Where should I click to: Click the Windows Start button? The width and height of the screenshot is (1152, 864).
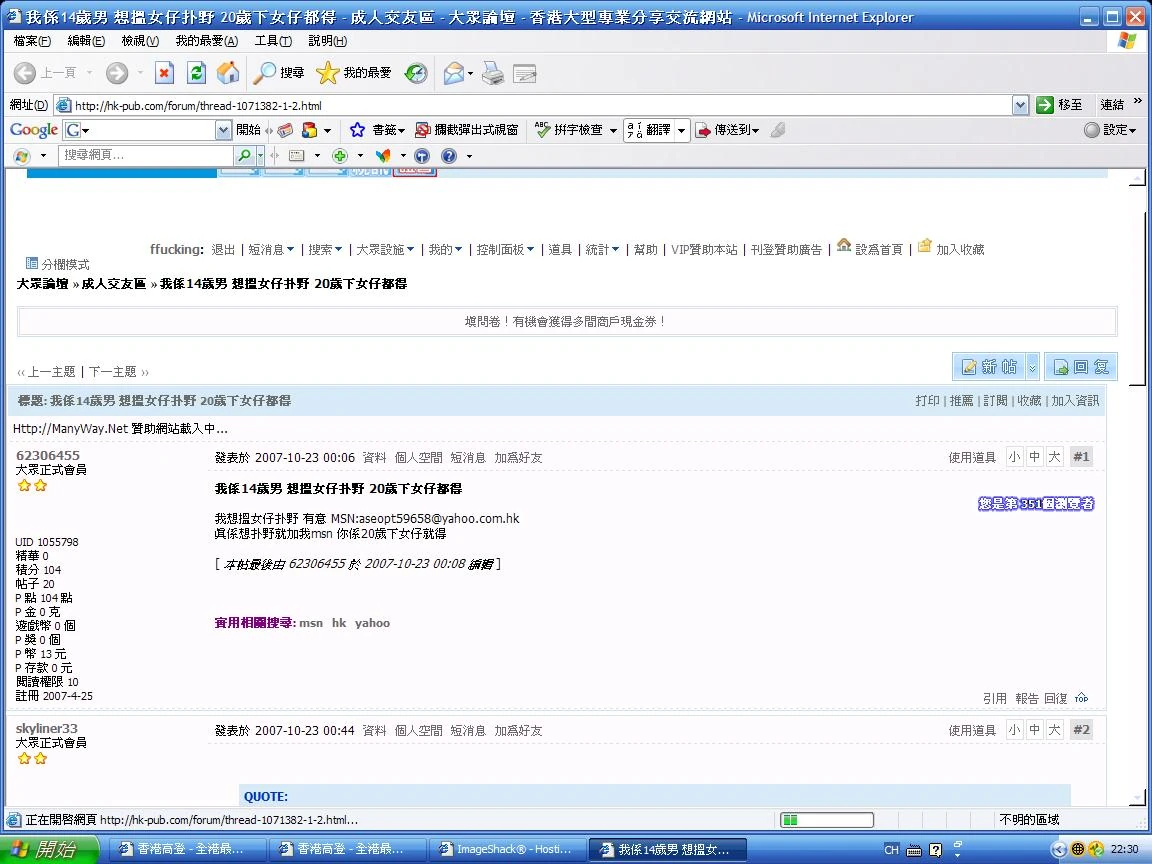click(x=49, y=849)
